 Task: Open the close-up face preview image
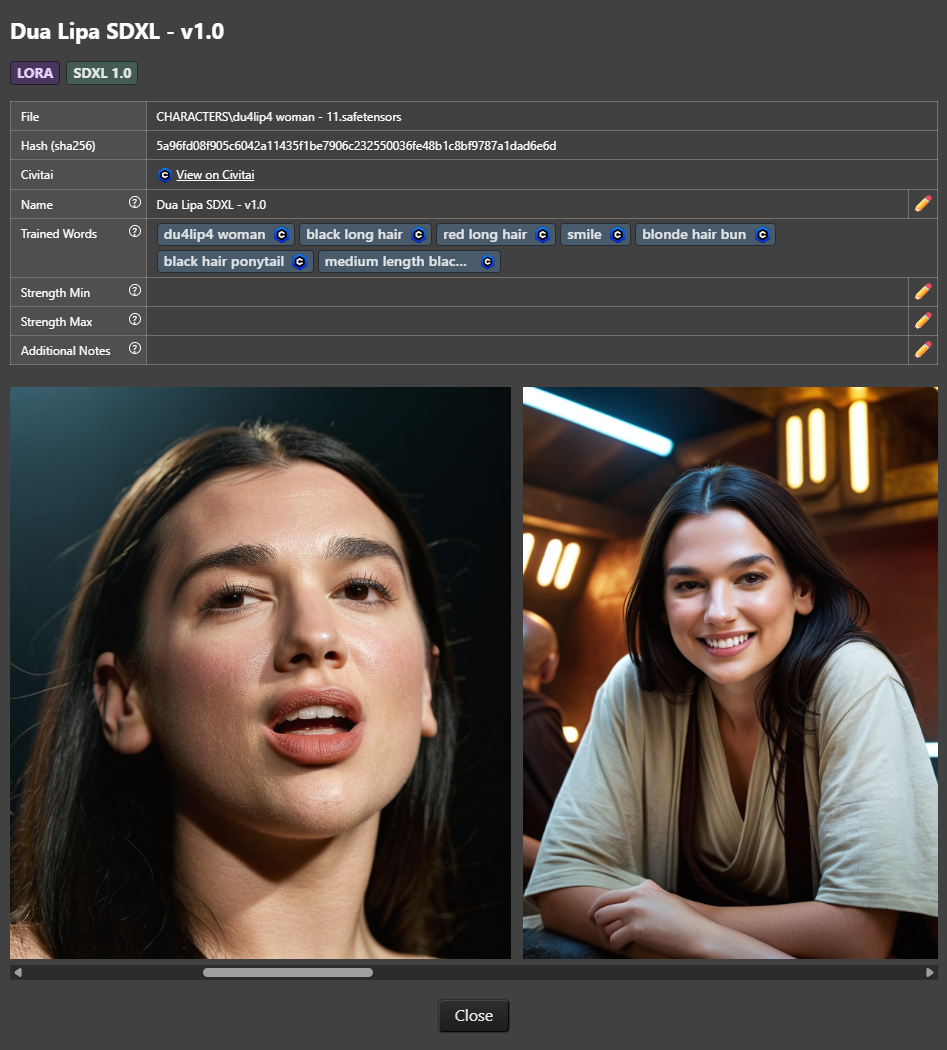coord(261,673)
